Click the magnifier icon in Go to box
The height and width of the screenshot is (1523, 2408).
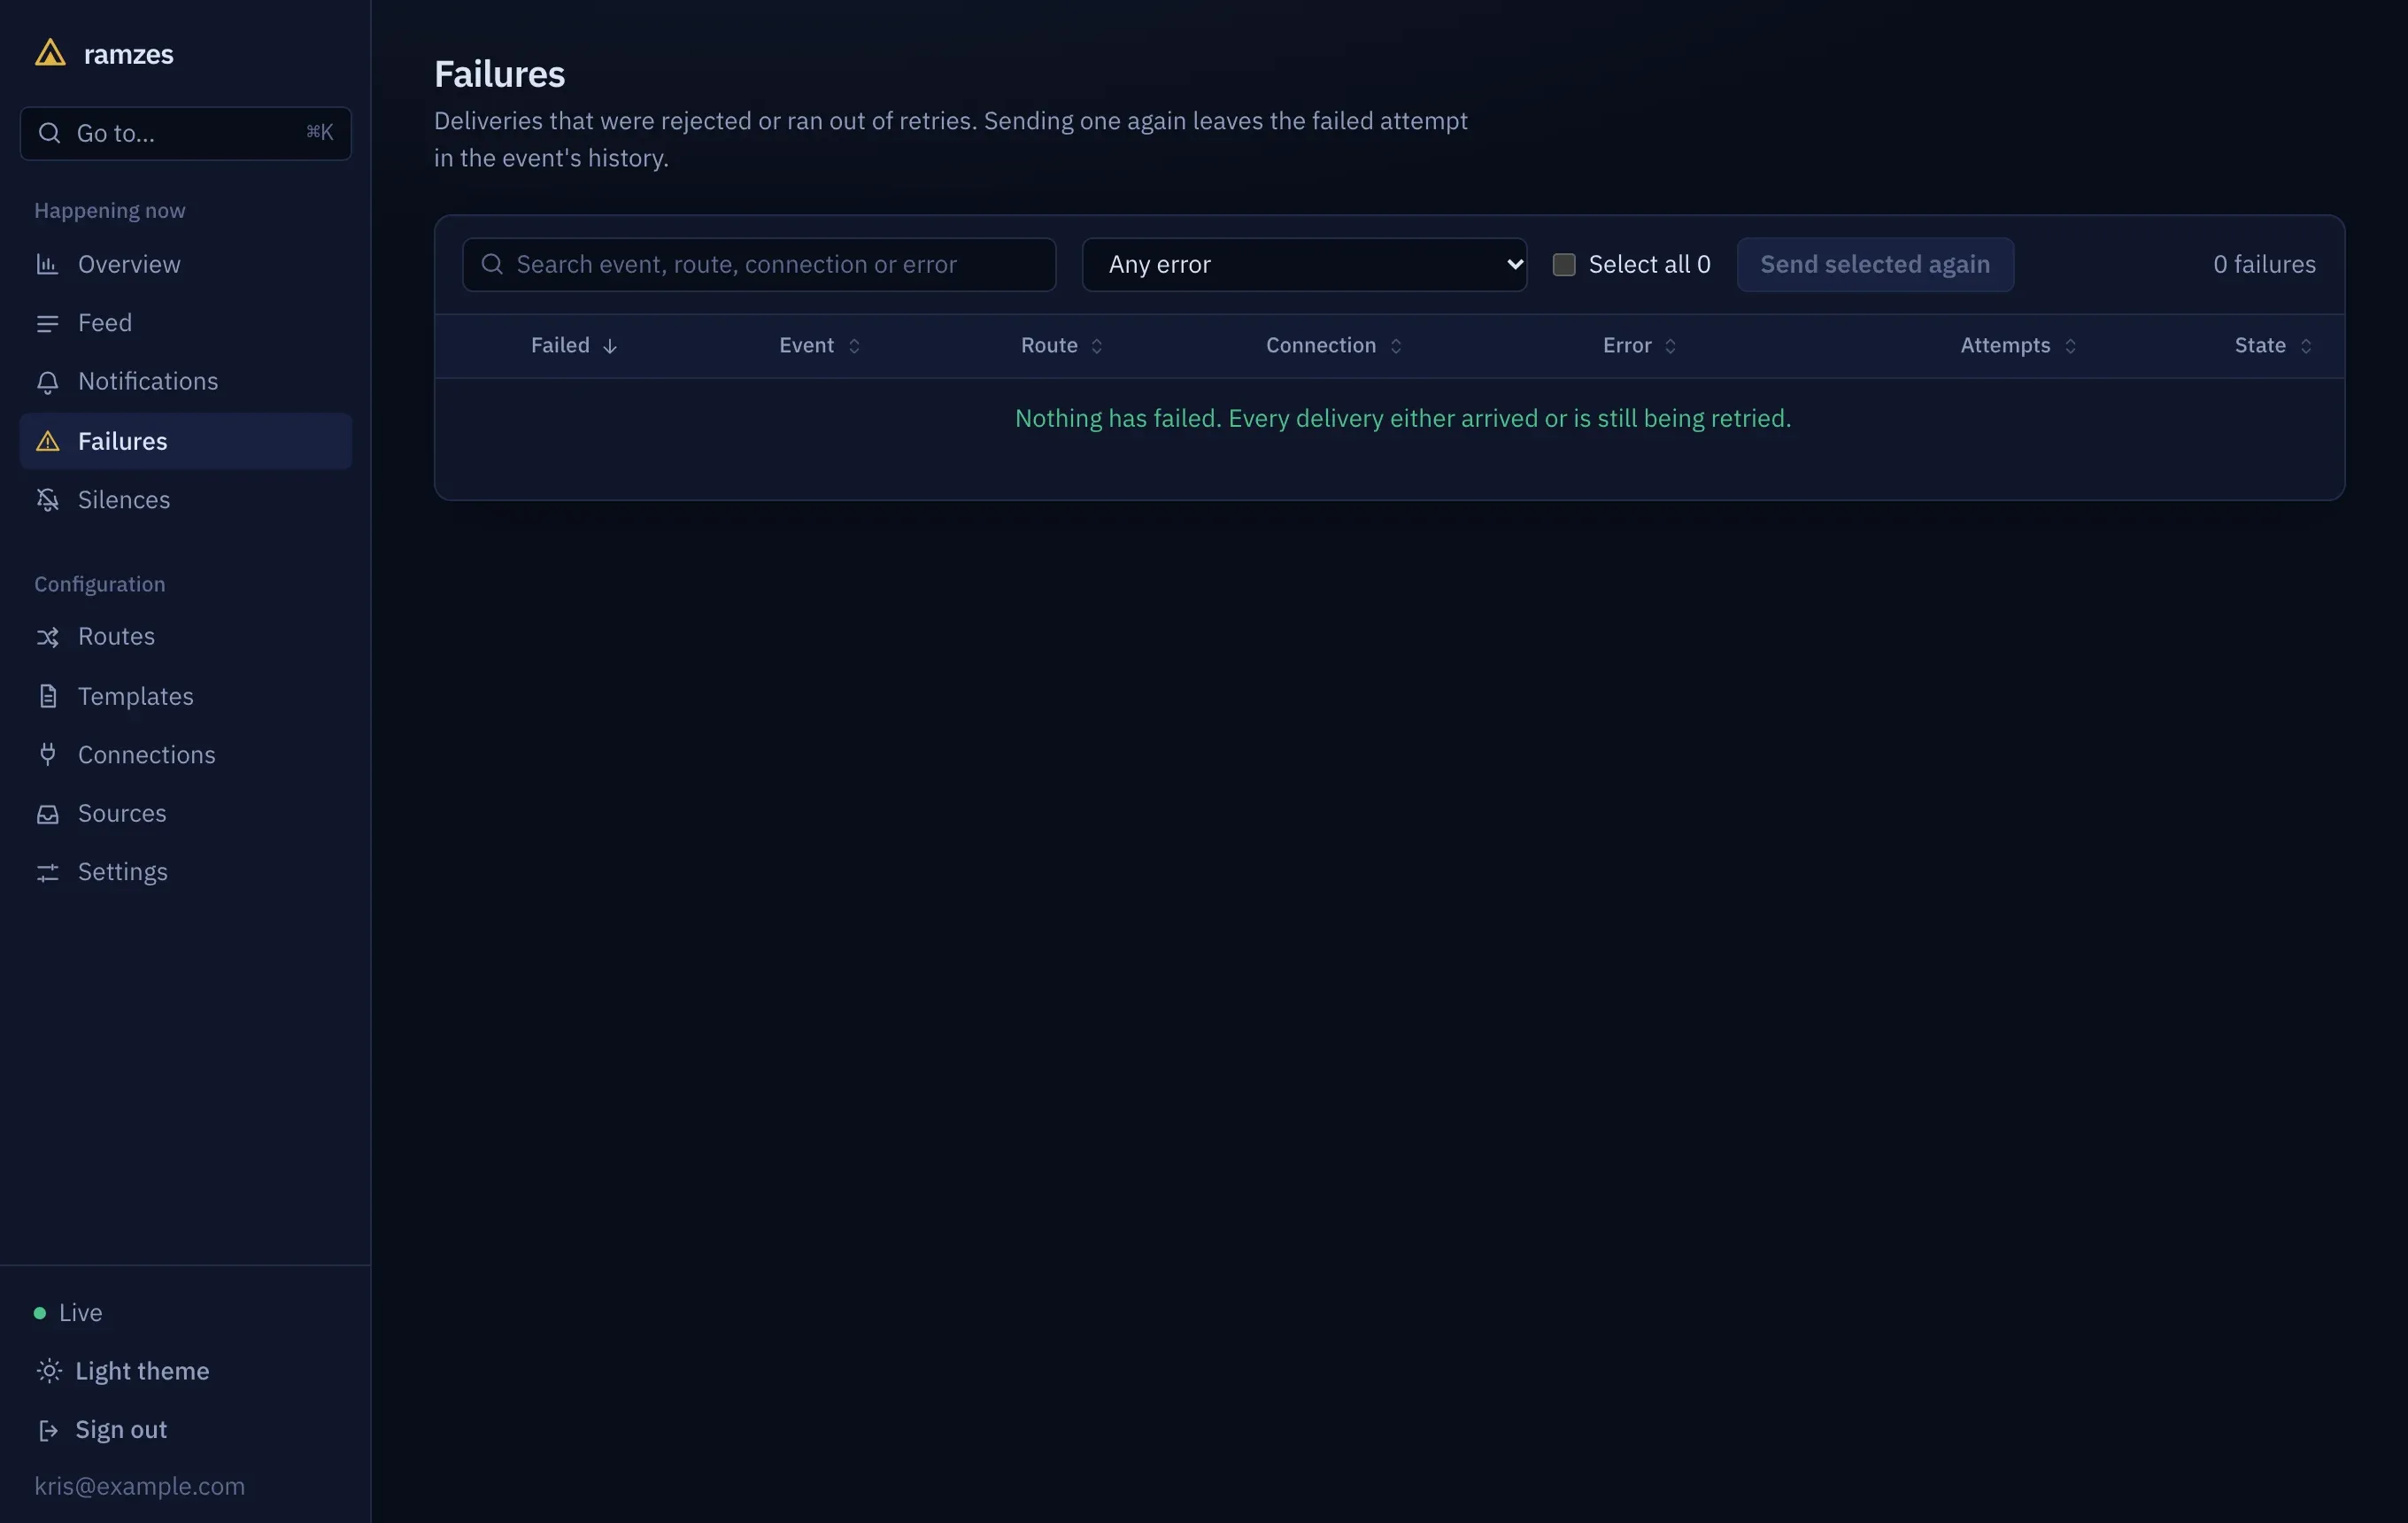[x=49, y=132]
